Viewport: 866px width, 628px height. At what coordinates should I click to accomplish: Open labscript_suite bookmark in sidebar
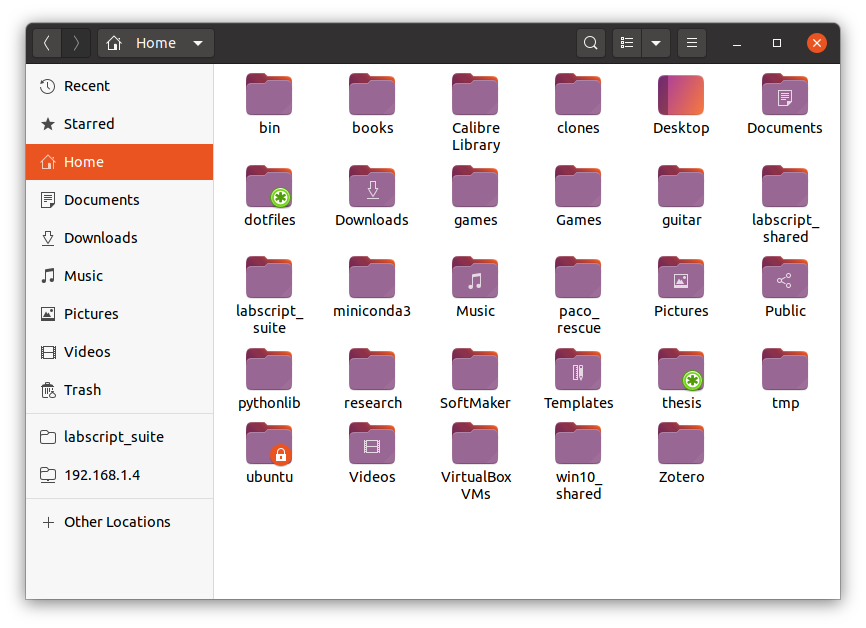click(x=119, y=437)
